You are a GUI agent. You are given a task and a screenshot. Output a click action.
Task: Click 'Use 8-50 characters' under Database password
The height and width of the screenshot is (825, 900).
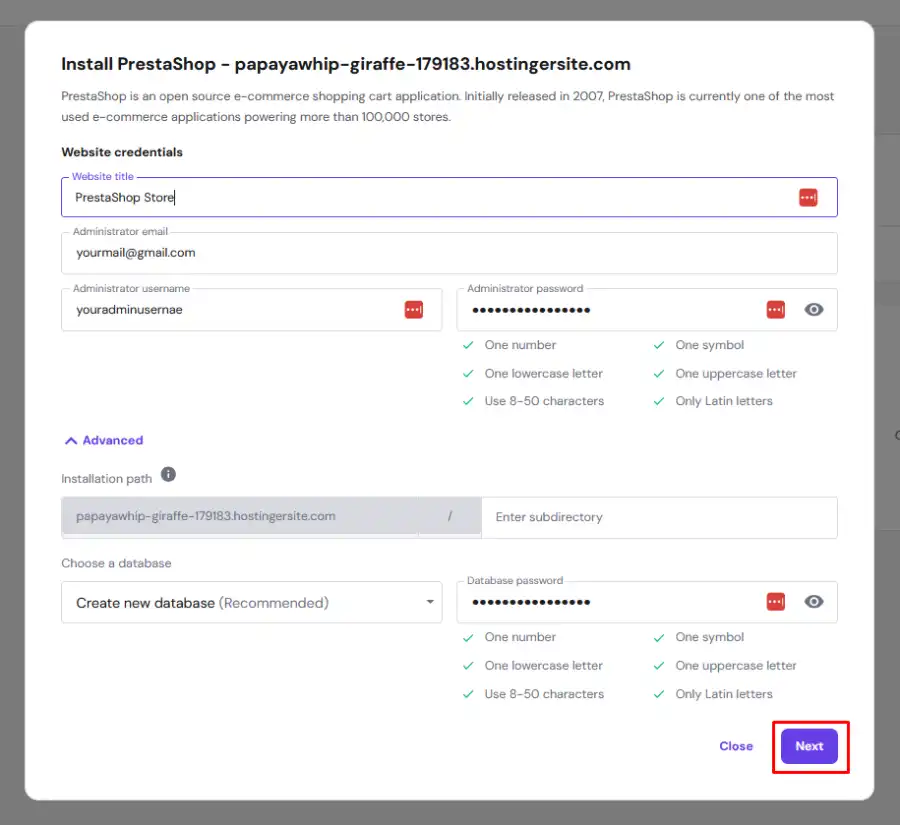(544, 694)
